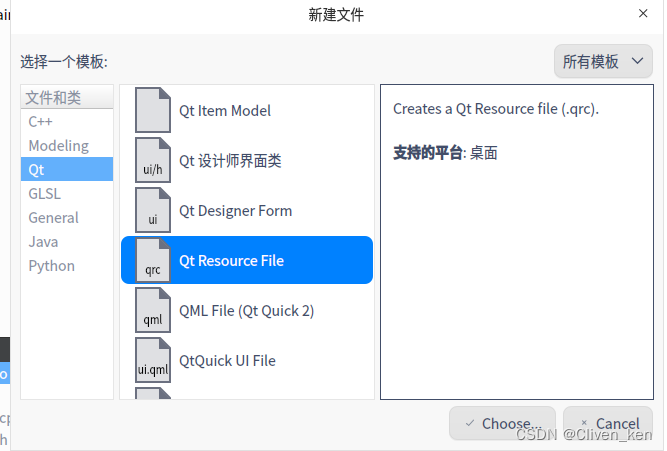Click the ui/h designer class icon
667x451 pixels.
pyautogui.click(x=153, y=160)
